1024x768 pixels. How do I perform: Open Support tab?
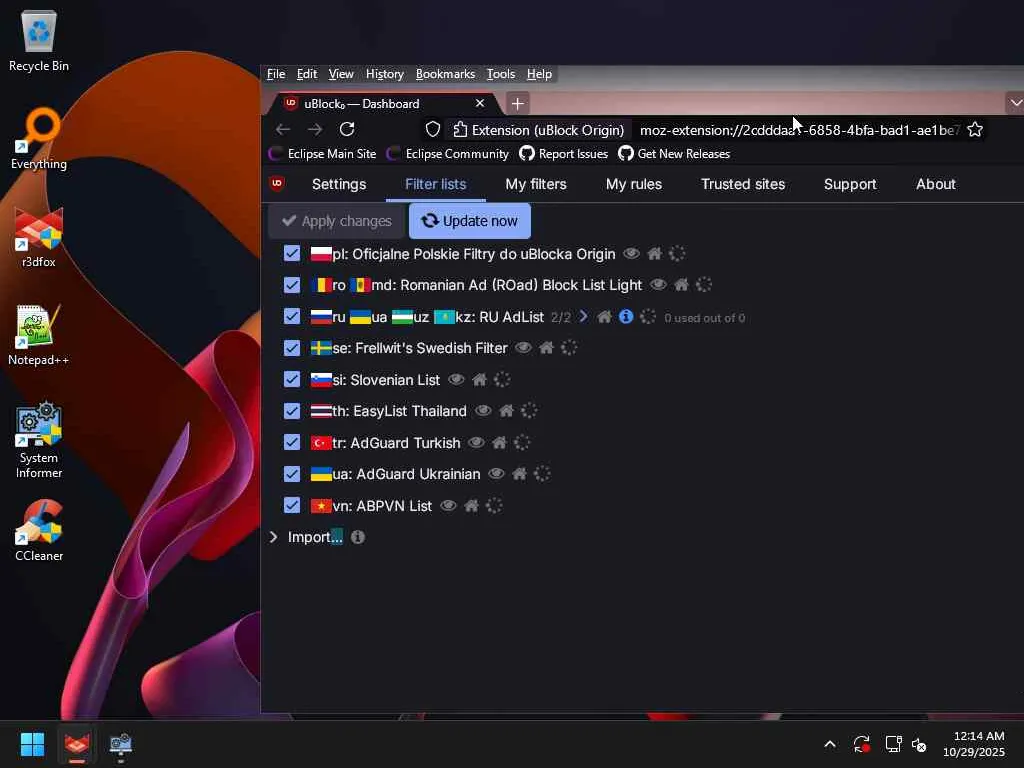850,184
